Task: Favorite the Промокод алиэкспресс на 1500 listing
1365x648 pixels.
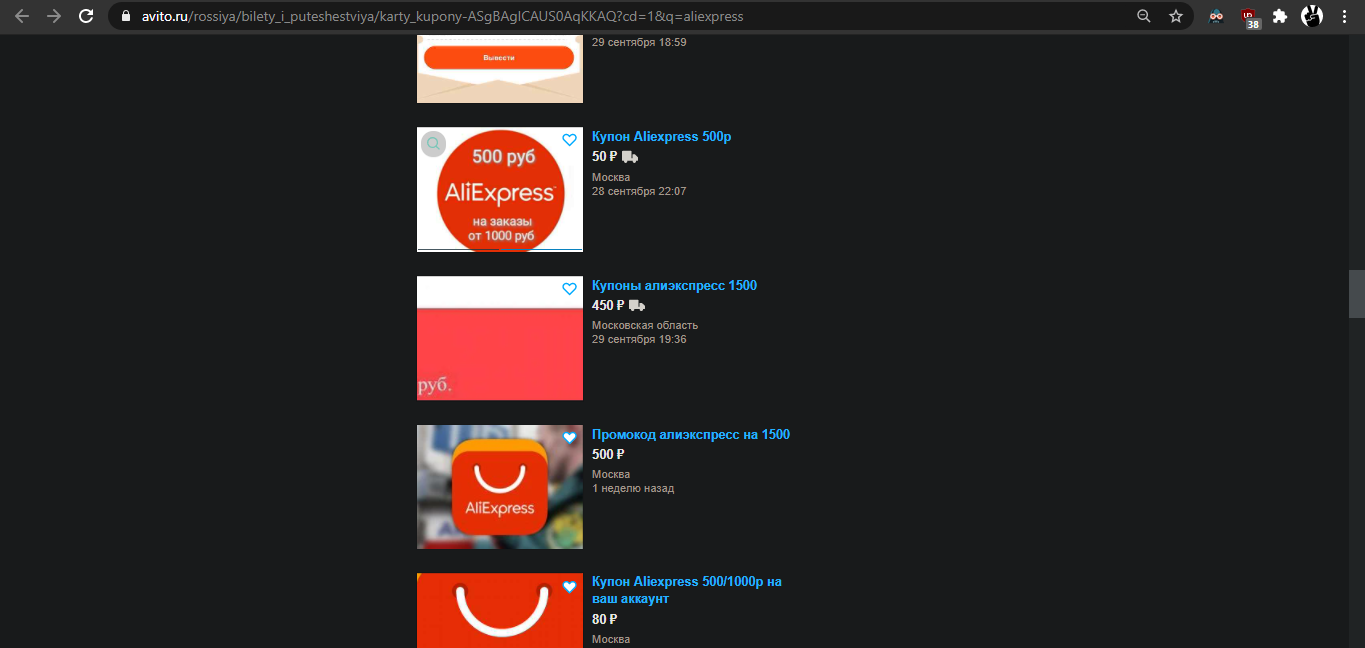Action: coord(569,438)
